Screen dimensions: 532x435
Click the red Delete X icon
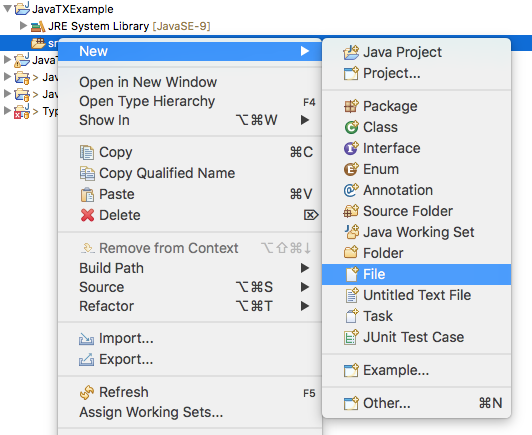pos(87,215)
